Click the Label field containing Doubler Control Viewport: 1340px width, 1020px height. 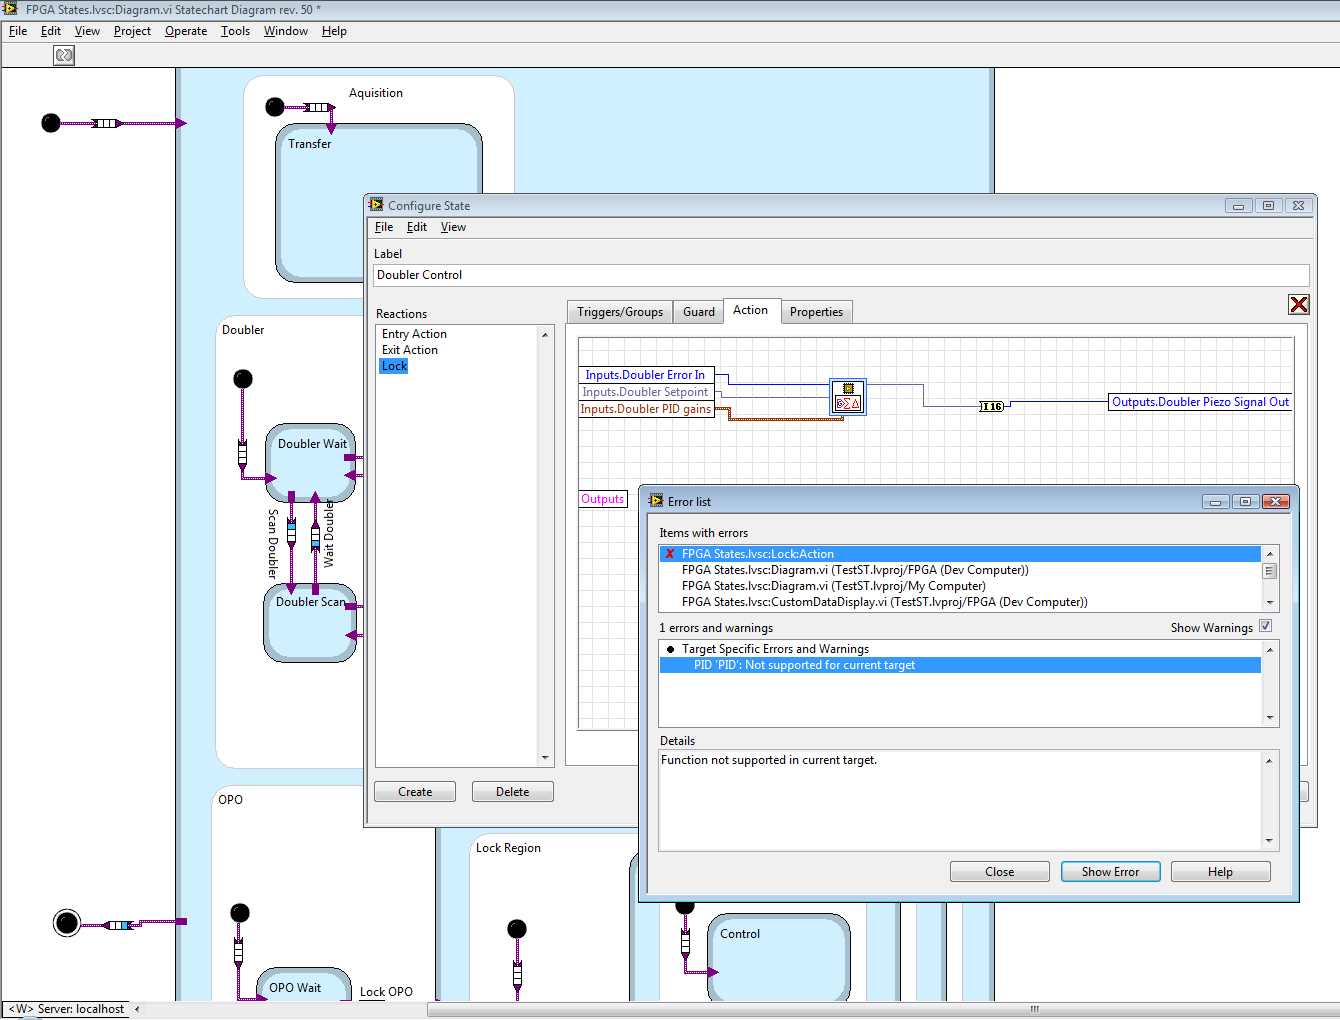click(x=841, y=275)
